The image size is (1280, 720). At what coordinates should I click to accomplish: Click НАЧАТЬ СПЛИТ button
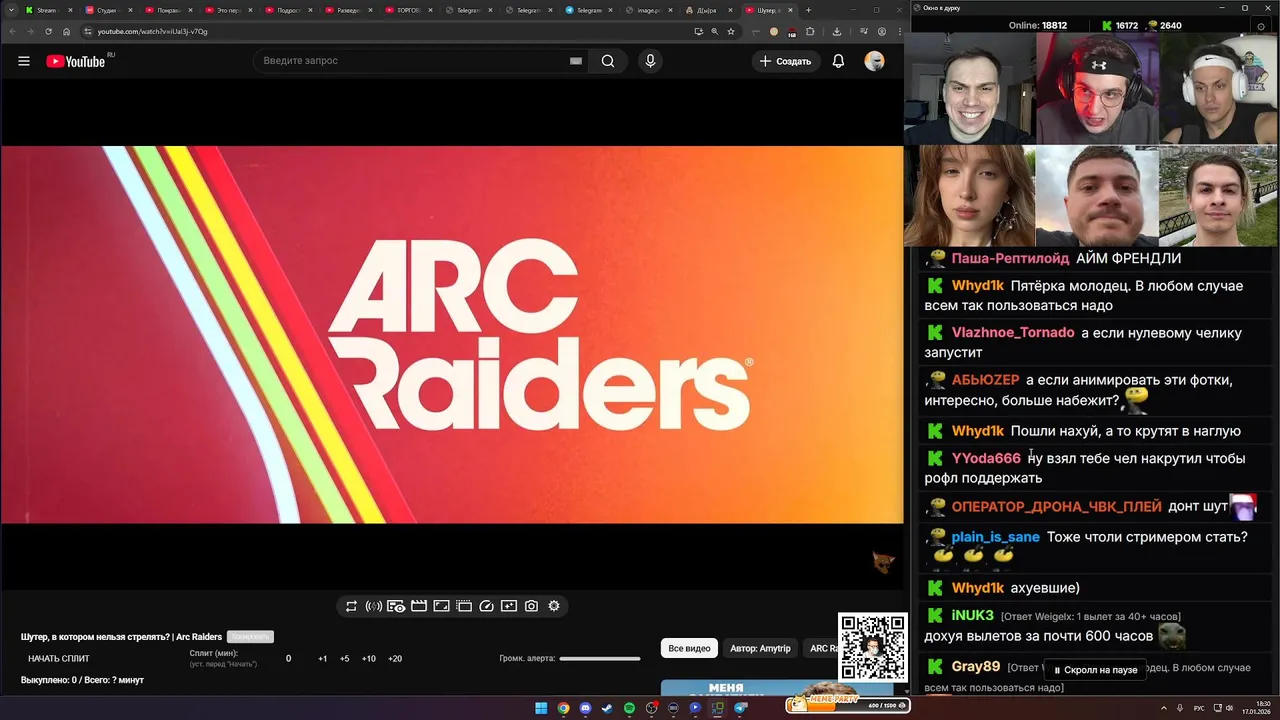[x=59, y=659]
